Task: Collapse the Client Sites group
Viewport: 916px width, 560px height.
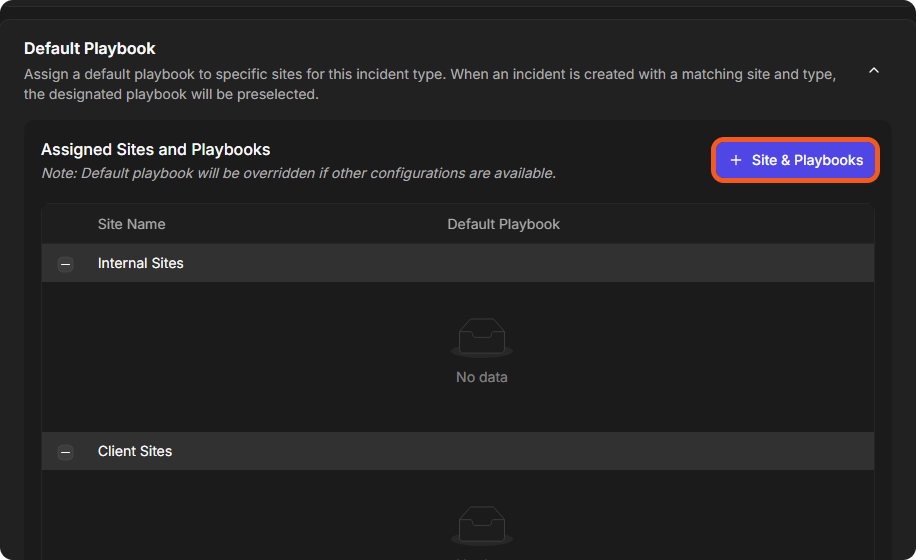Action: pos(65,452)
